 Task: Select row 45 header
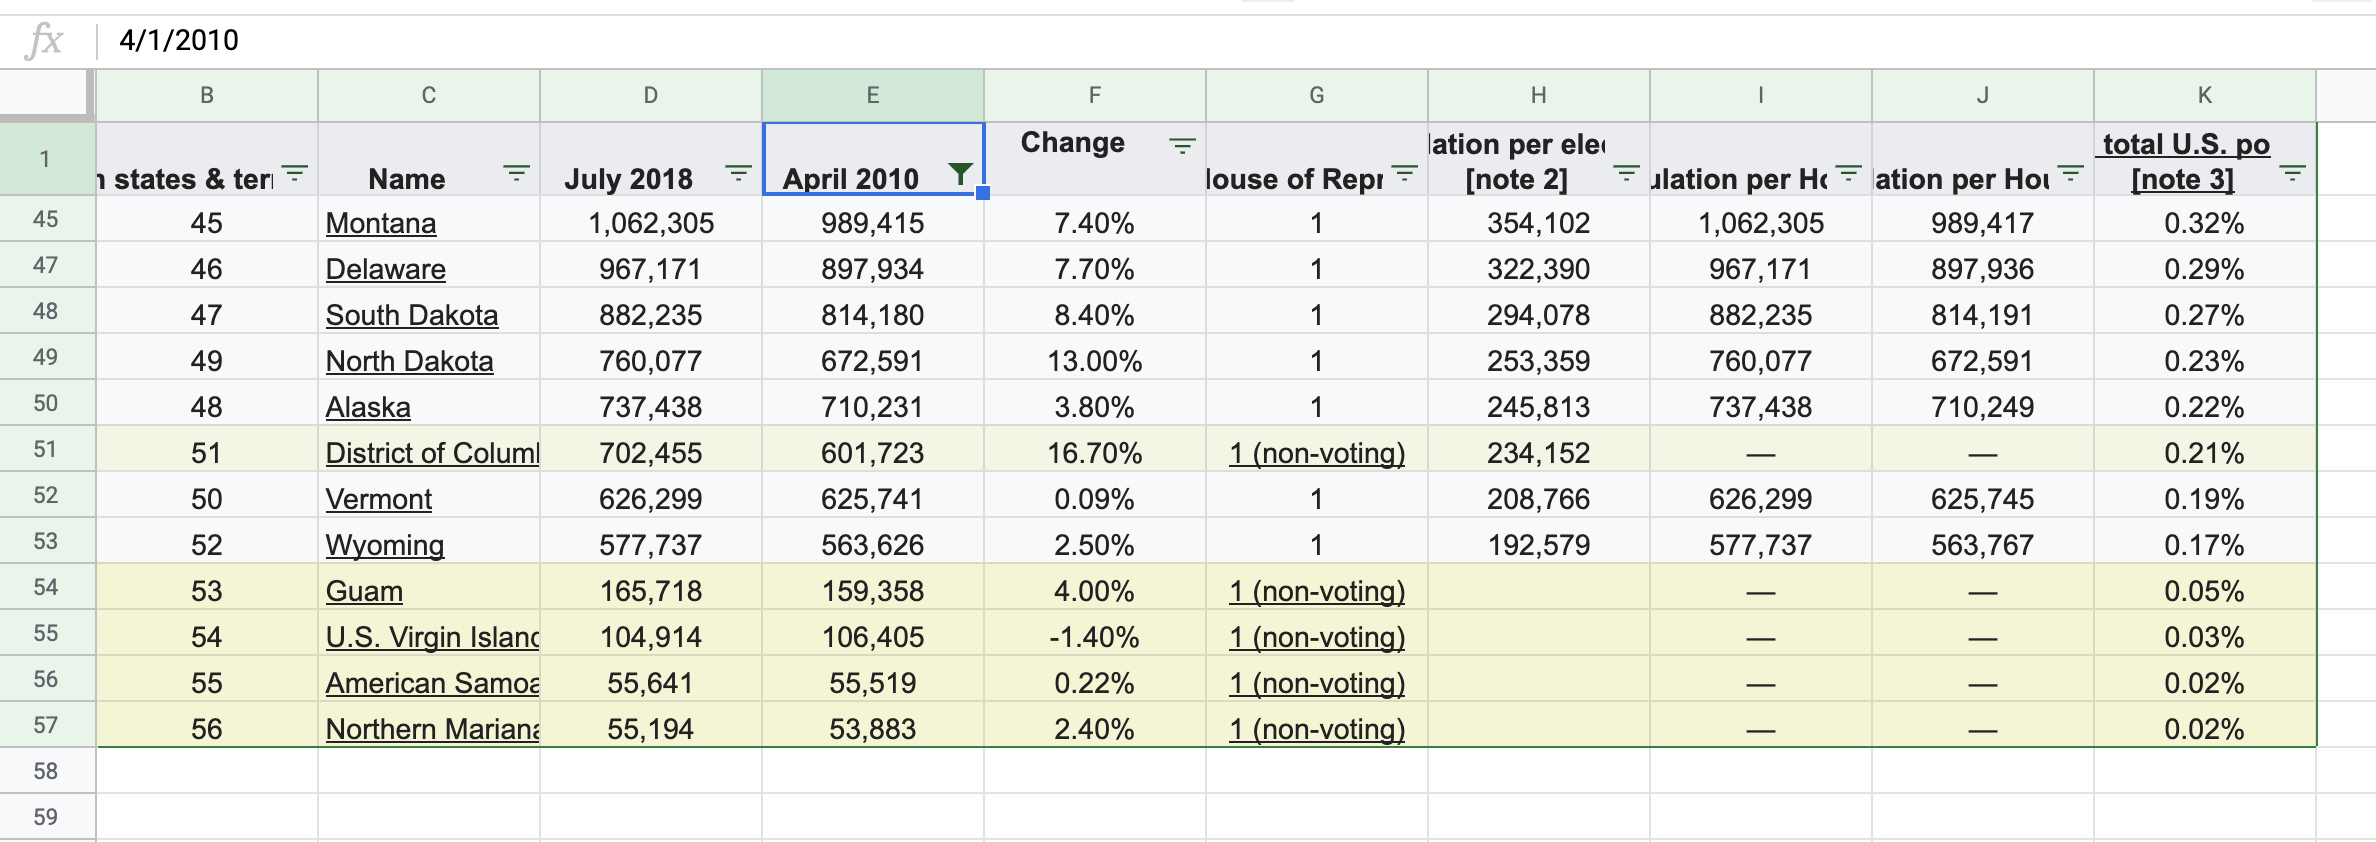[46, 219]
